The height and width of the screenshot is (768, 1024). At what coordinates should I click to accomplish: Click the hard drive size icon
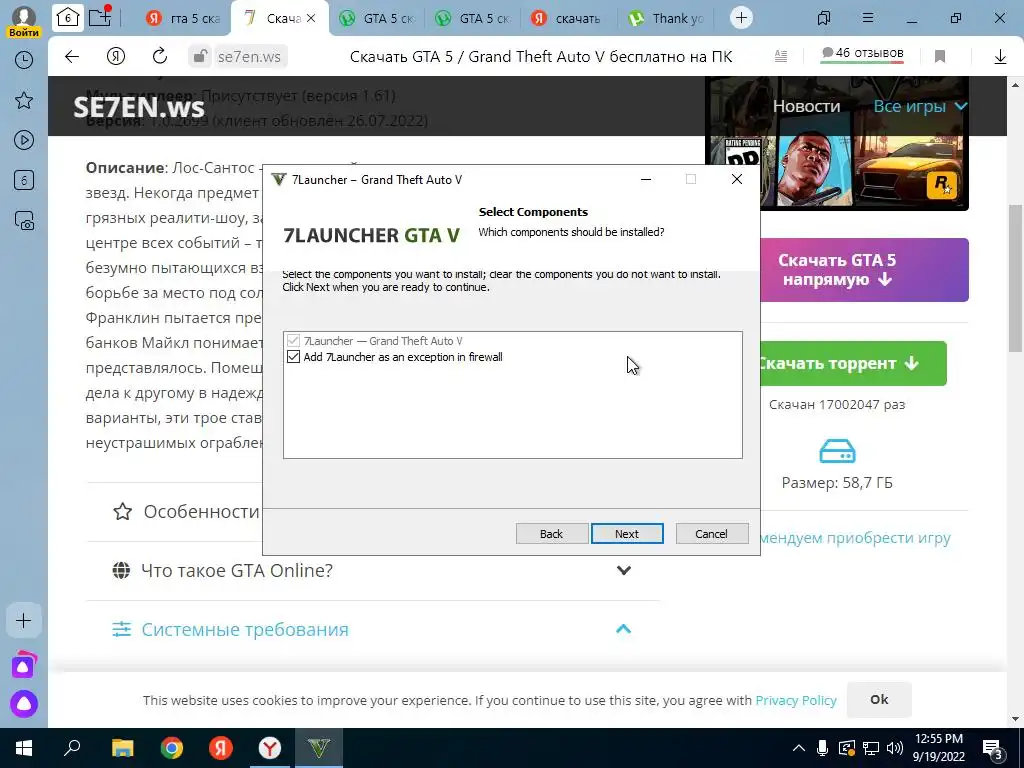coord(837,451)
